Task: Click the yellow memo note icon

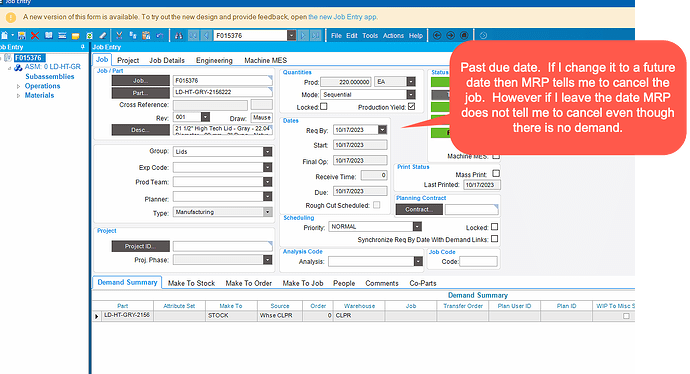Action: 76,36
